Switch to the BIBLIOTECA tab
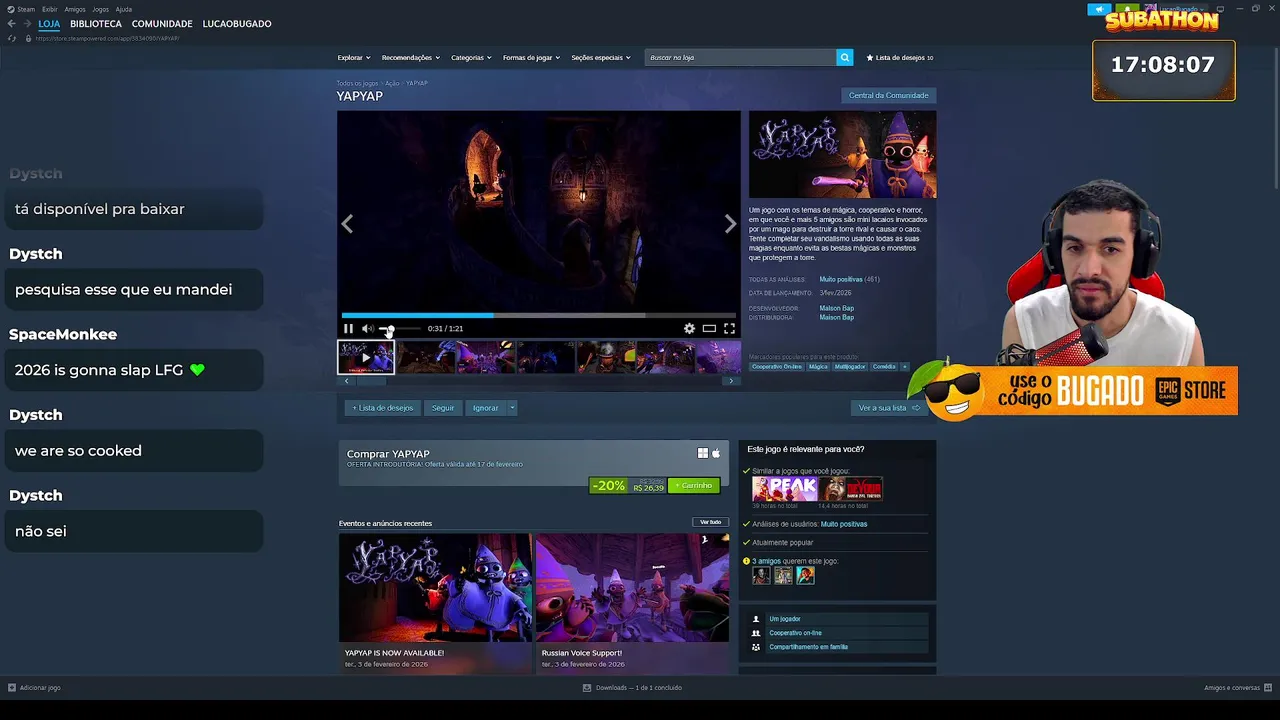Viewport: 1280px width, 720px height. coord(96,23)
